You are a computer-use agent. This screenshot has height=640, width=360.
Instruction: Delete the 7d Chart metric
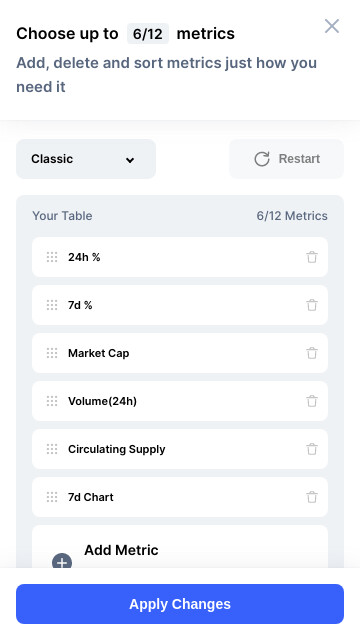click(312, 497)
